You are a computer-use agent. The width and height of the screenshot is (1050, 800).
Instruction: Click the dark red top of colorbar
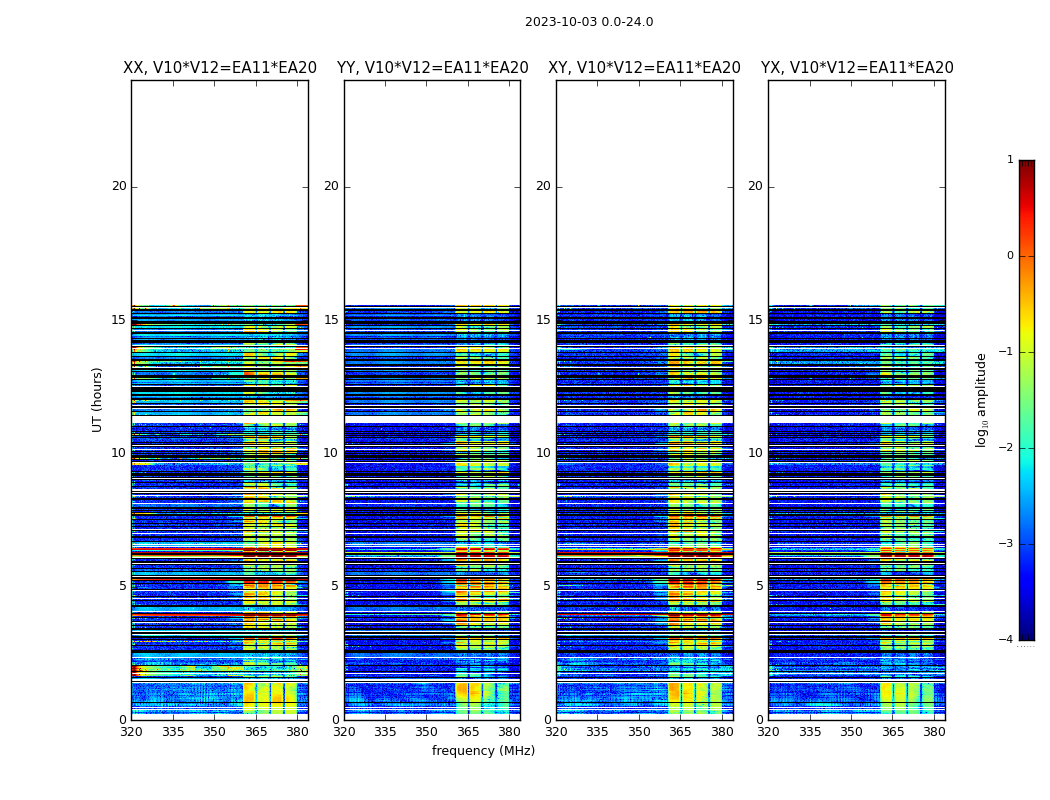(x=1026, y=165)
